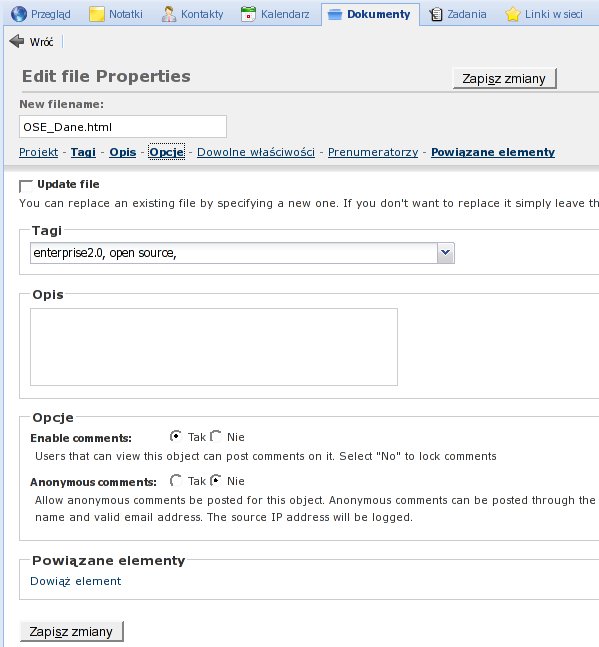Click the Kontakty person icon
Viewport: 599px width, 647px height.
pyautogui.click(x=169, y=14)
